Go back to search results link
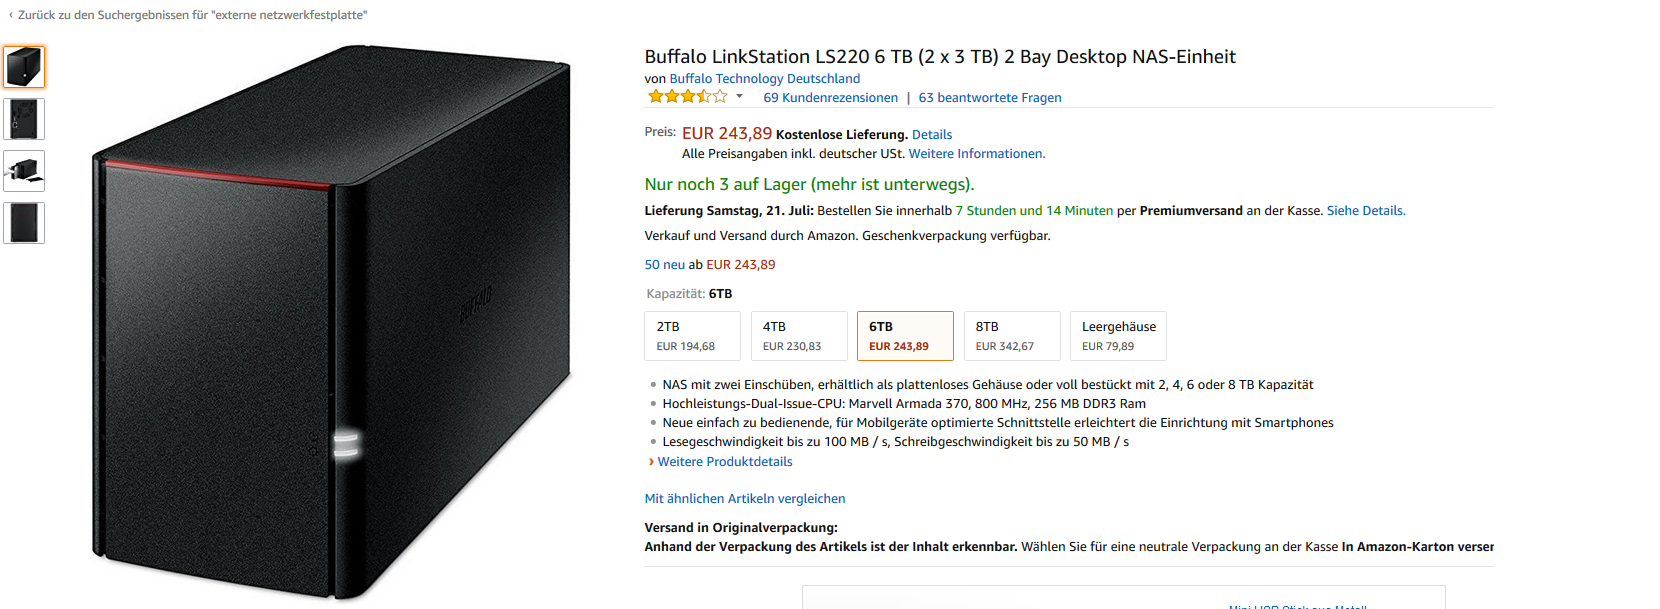 (190, 15)
